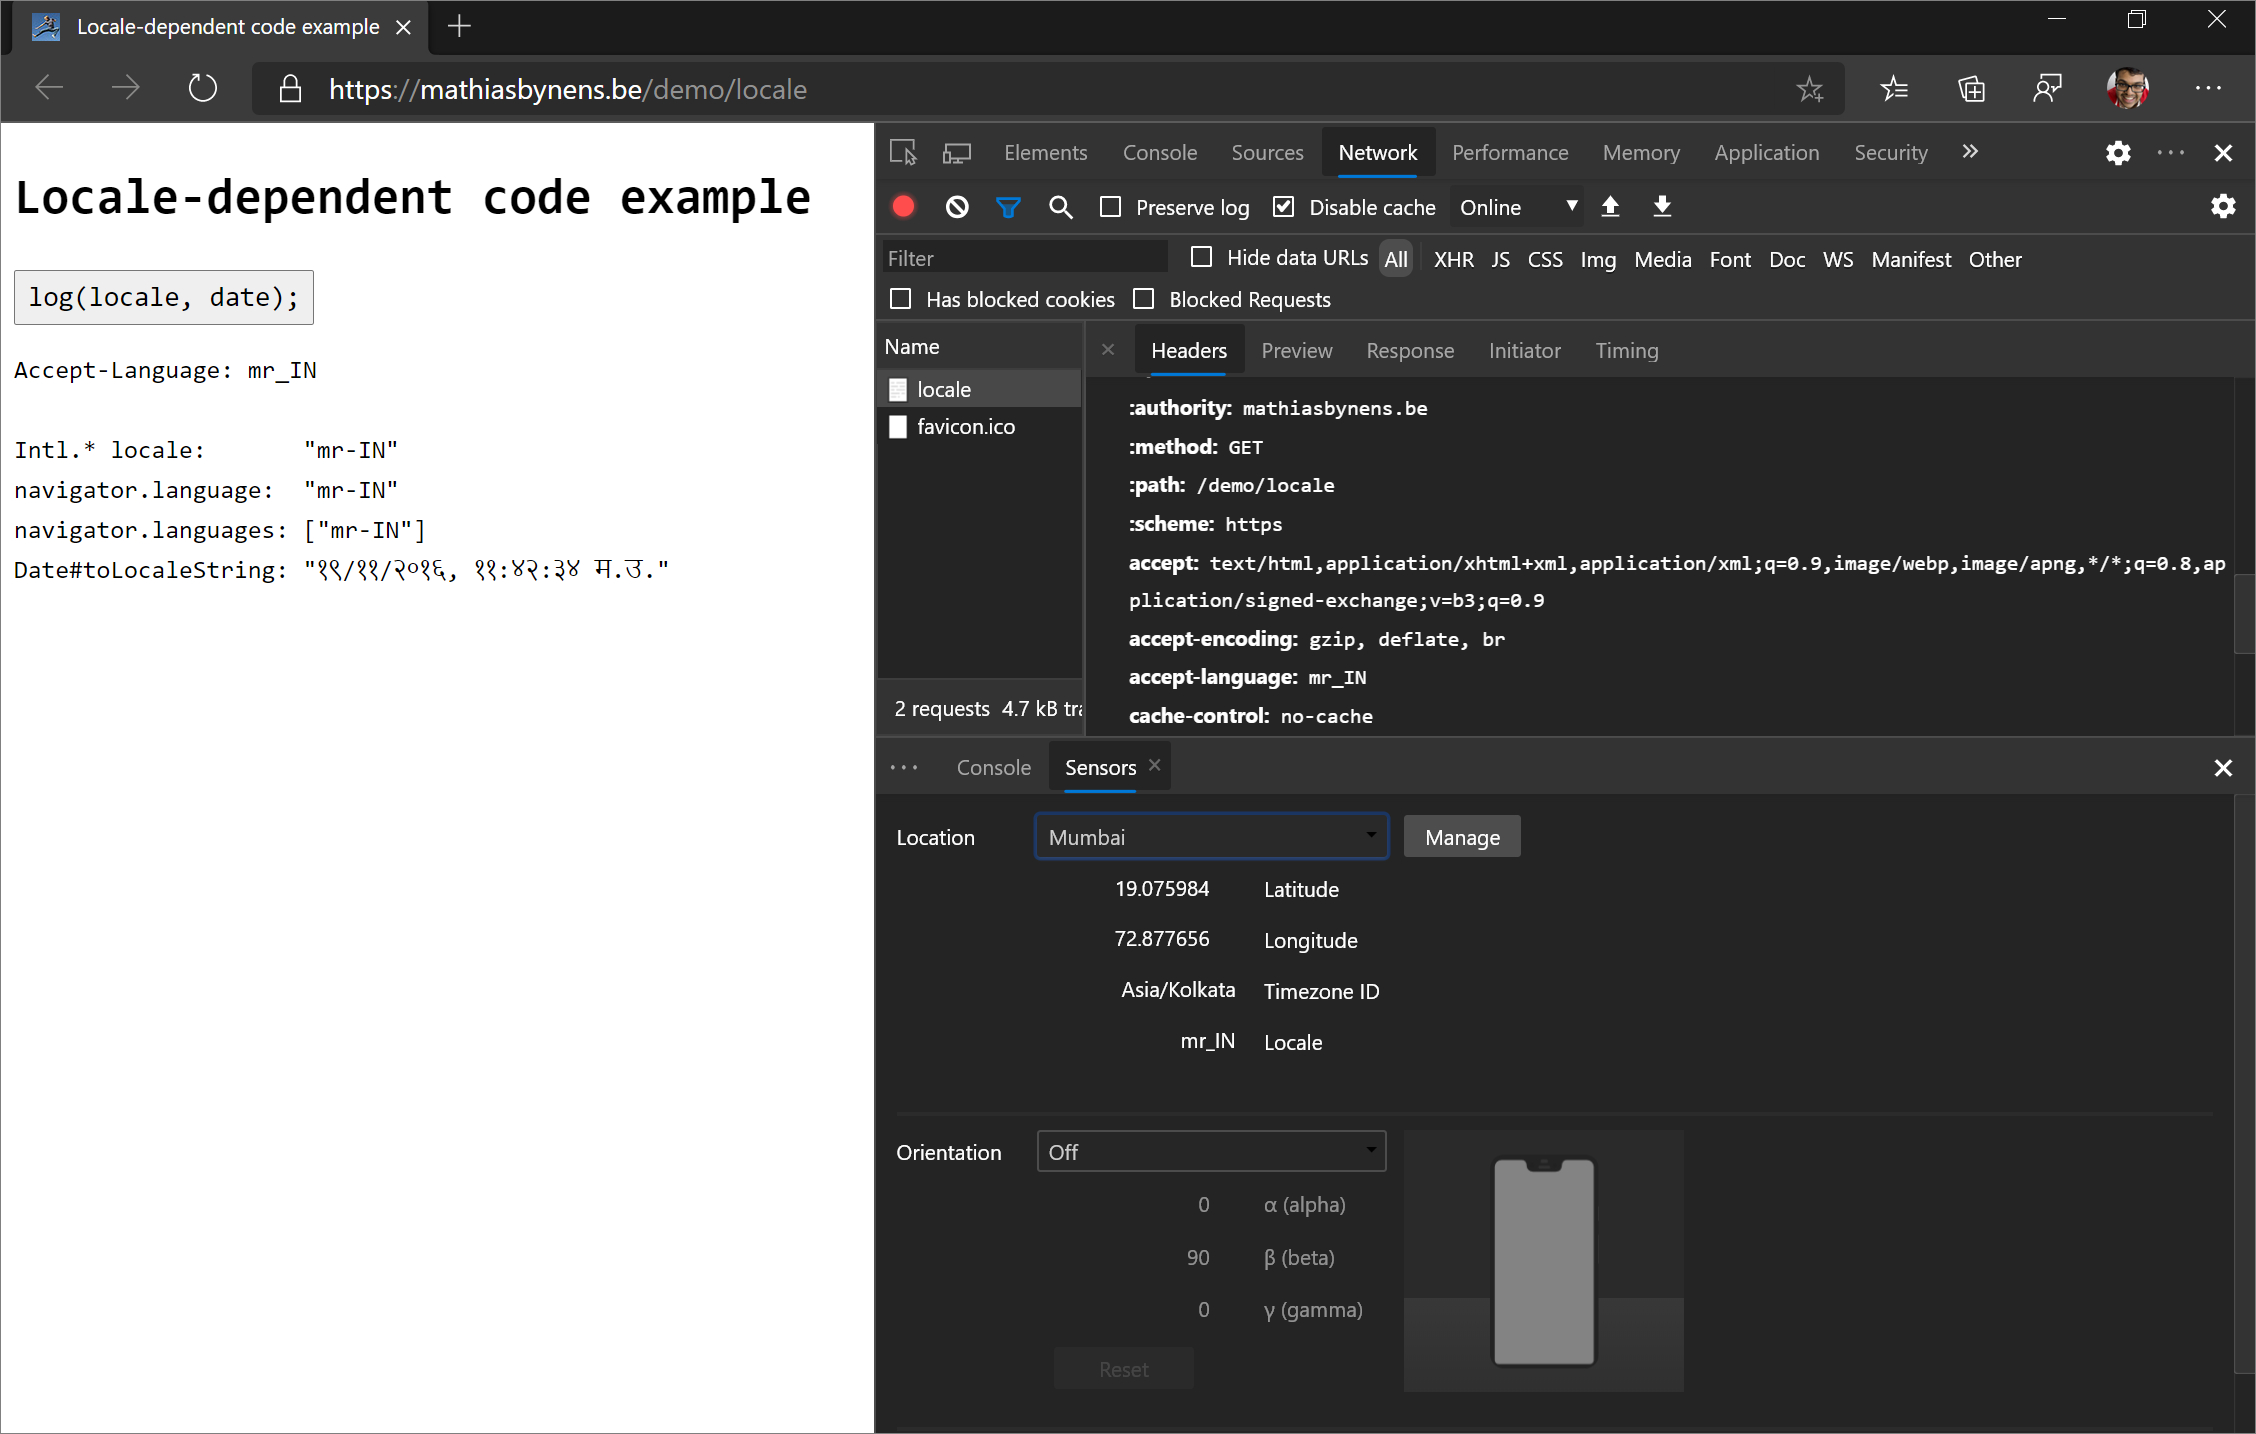Click the Manage button for location sensors
The width and height of the screenshot is (2256, 1434).
pos(1460,837)
